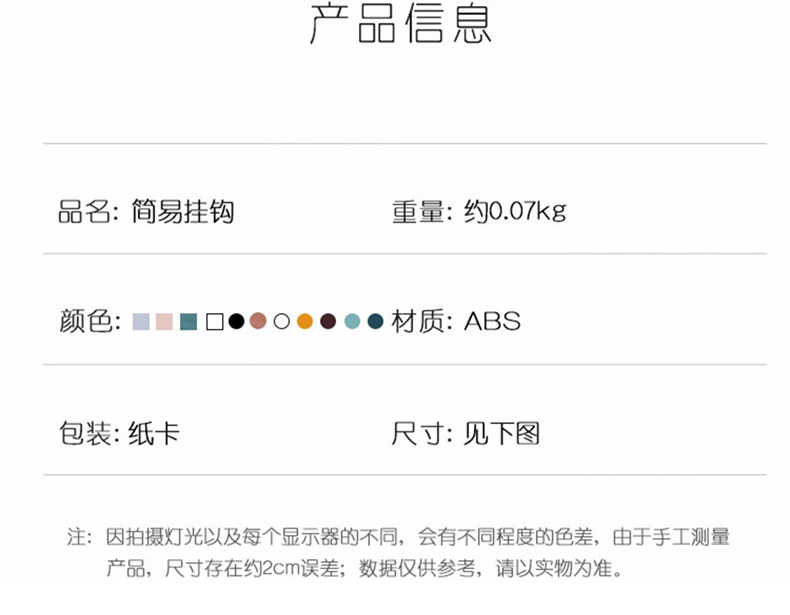The height and width of the screenshot is (615, 790).
Task: Pick the white outlined circle swatch
Action: click(282, 321)
